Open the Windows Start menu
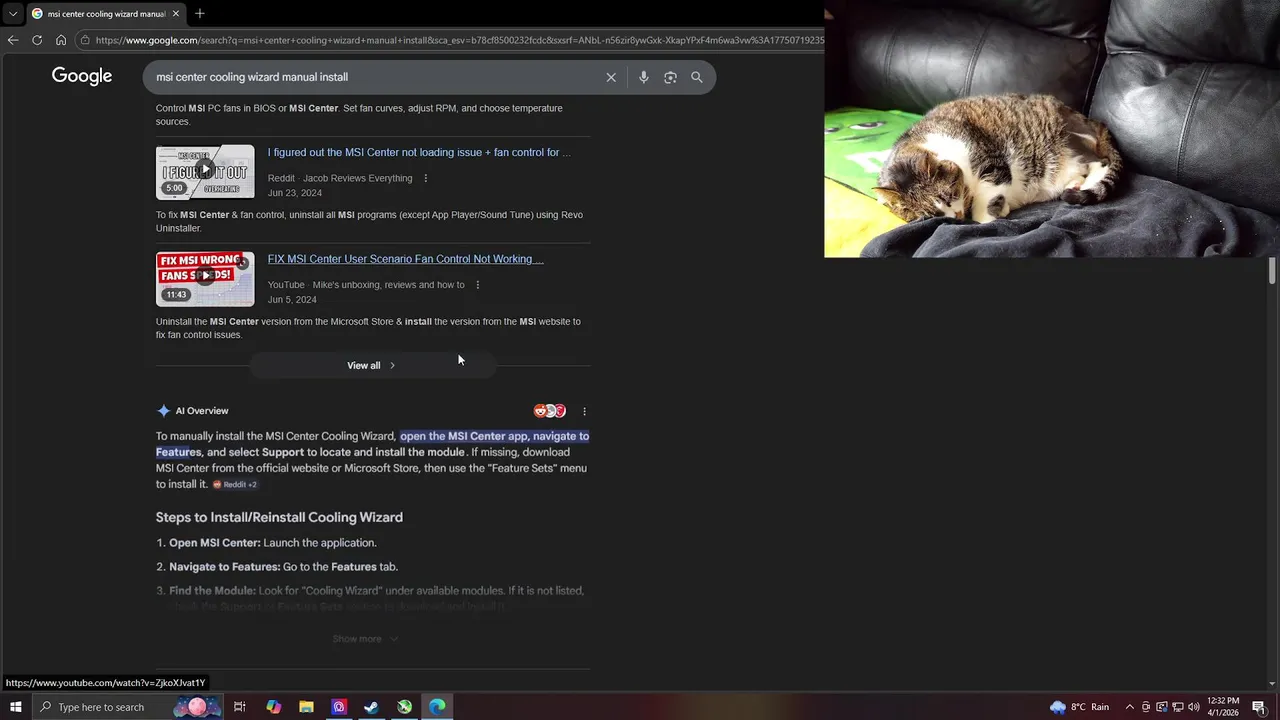 click(15, 707)
